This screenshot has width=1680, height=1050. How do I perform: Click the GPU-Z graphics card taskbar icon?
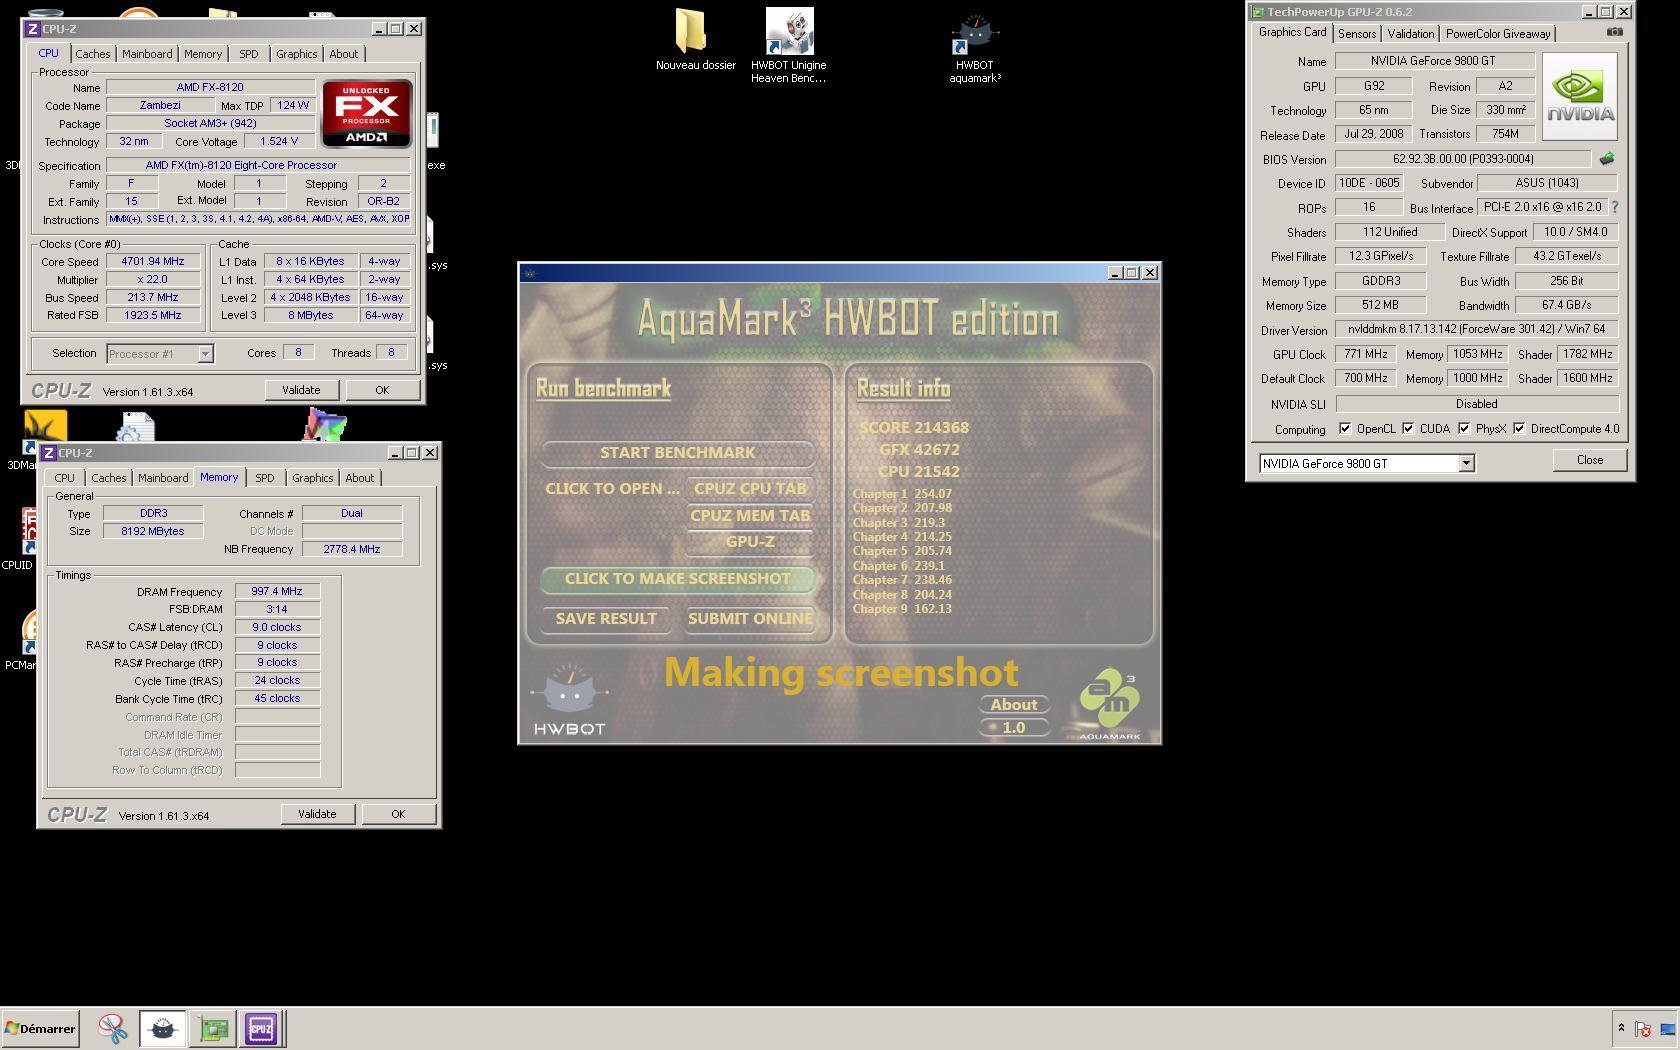click(x=212, y=1028)
